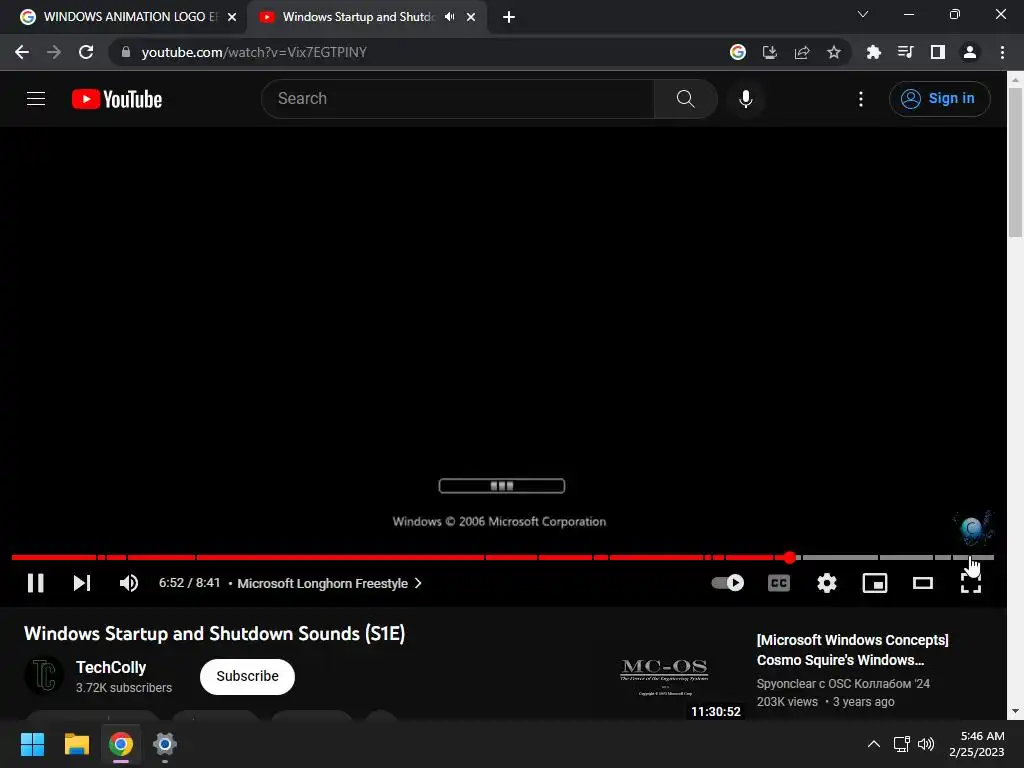Toggle closed captions CC button
1024x768 pixels.
click(x=778, y=583)
